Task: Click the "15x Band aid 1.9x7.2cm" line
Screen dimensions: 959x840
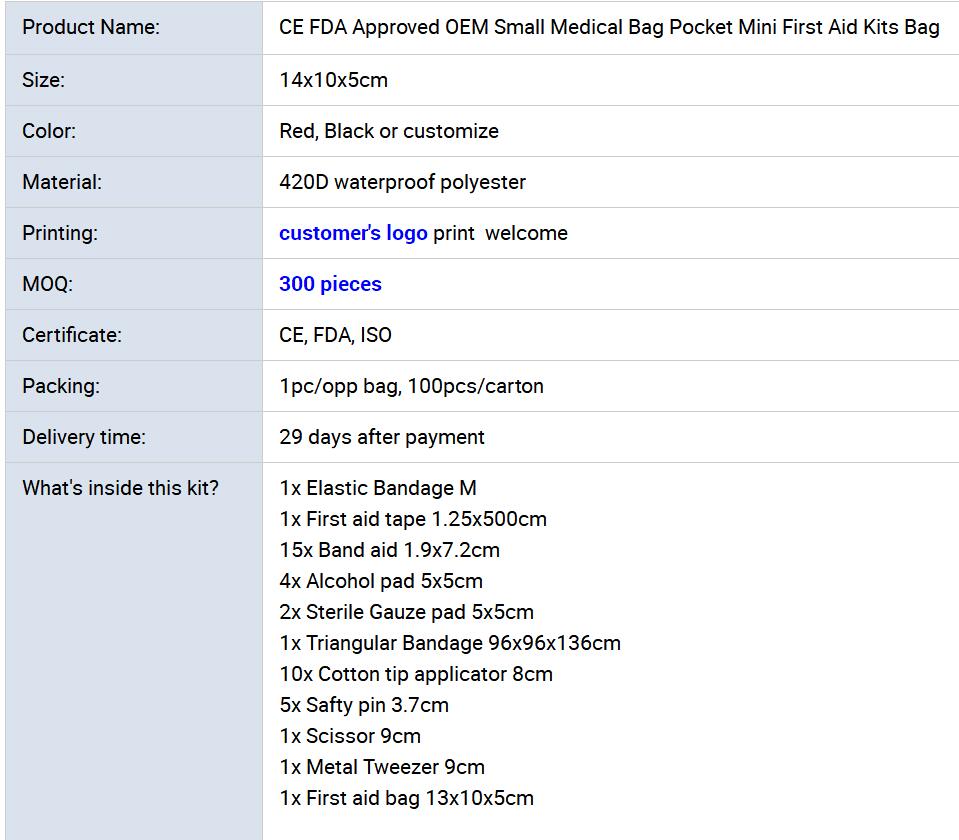Action: point(389,550)
